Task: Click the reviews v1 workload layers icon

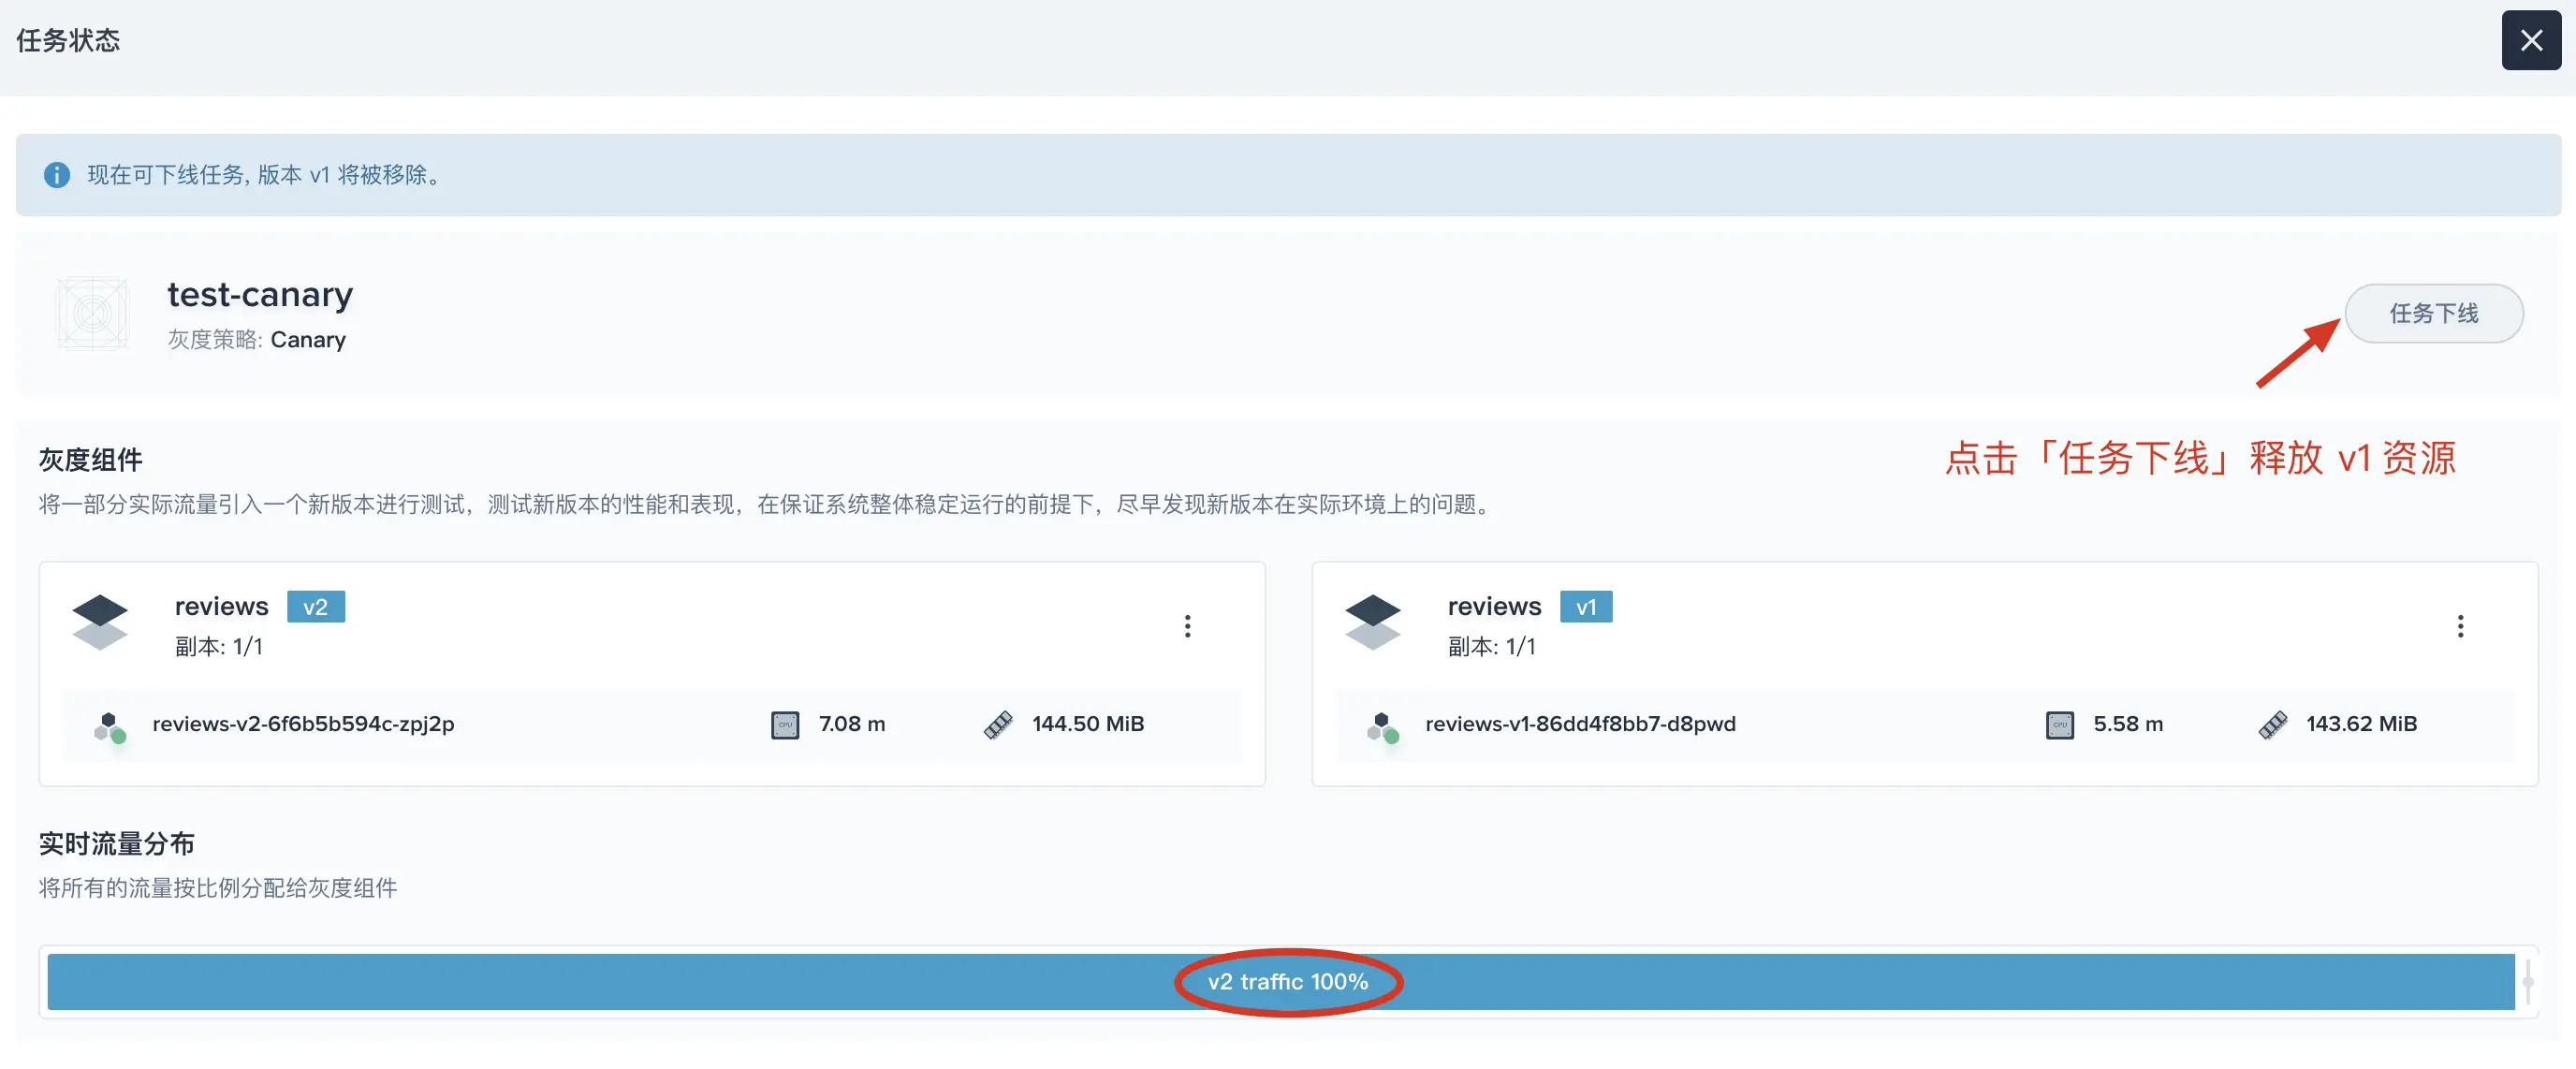Action: click(1372, 622)
